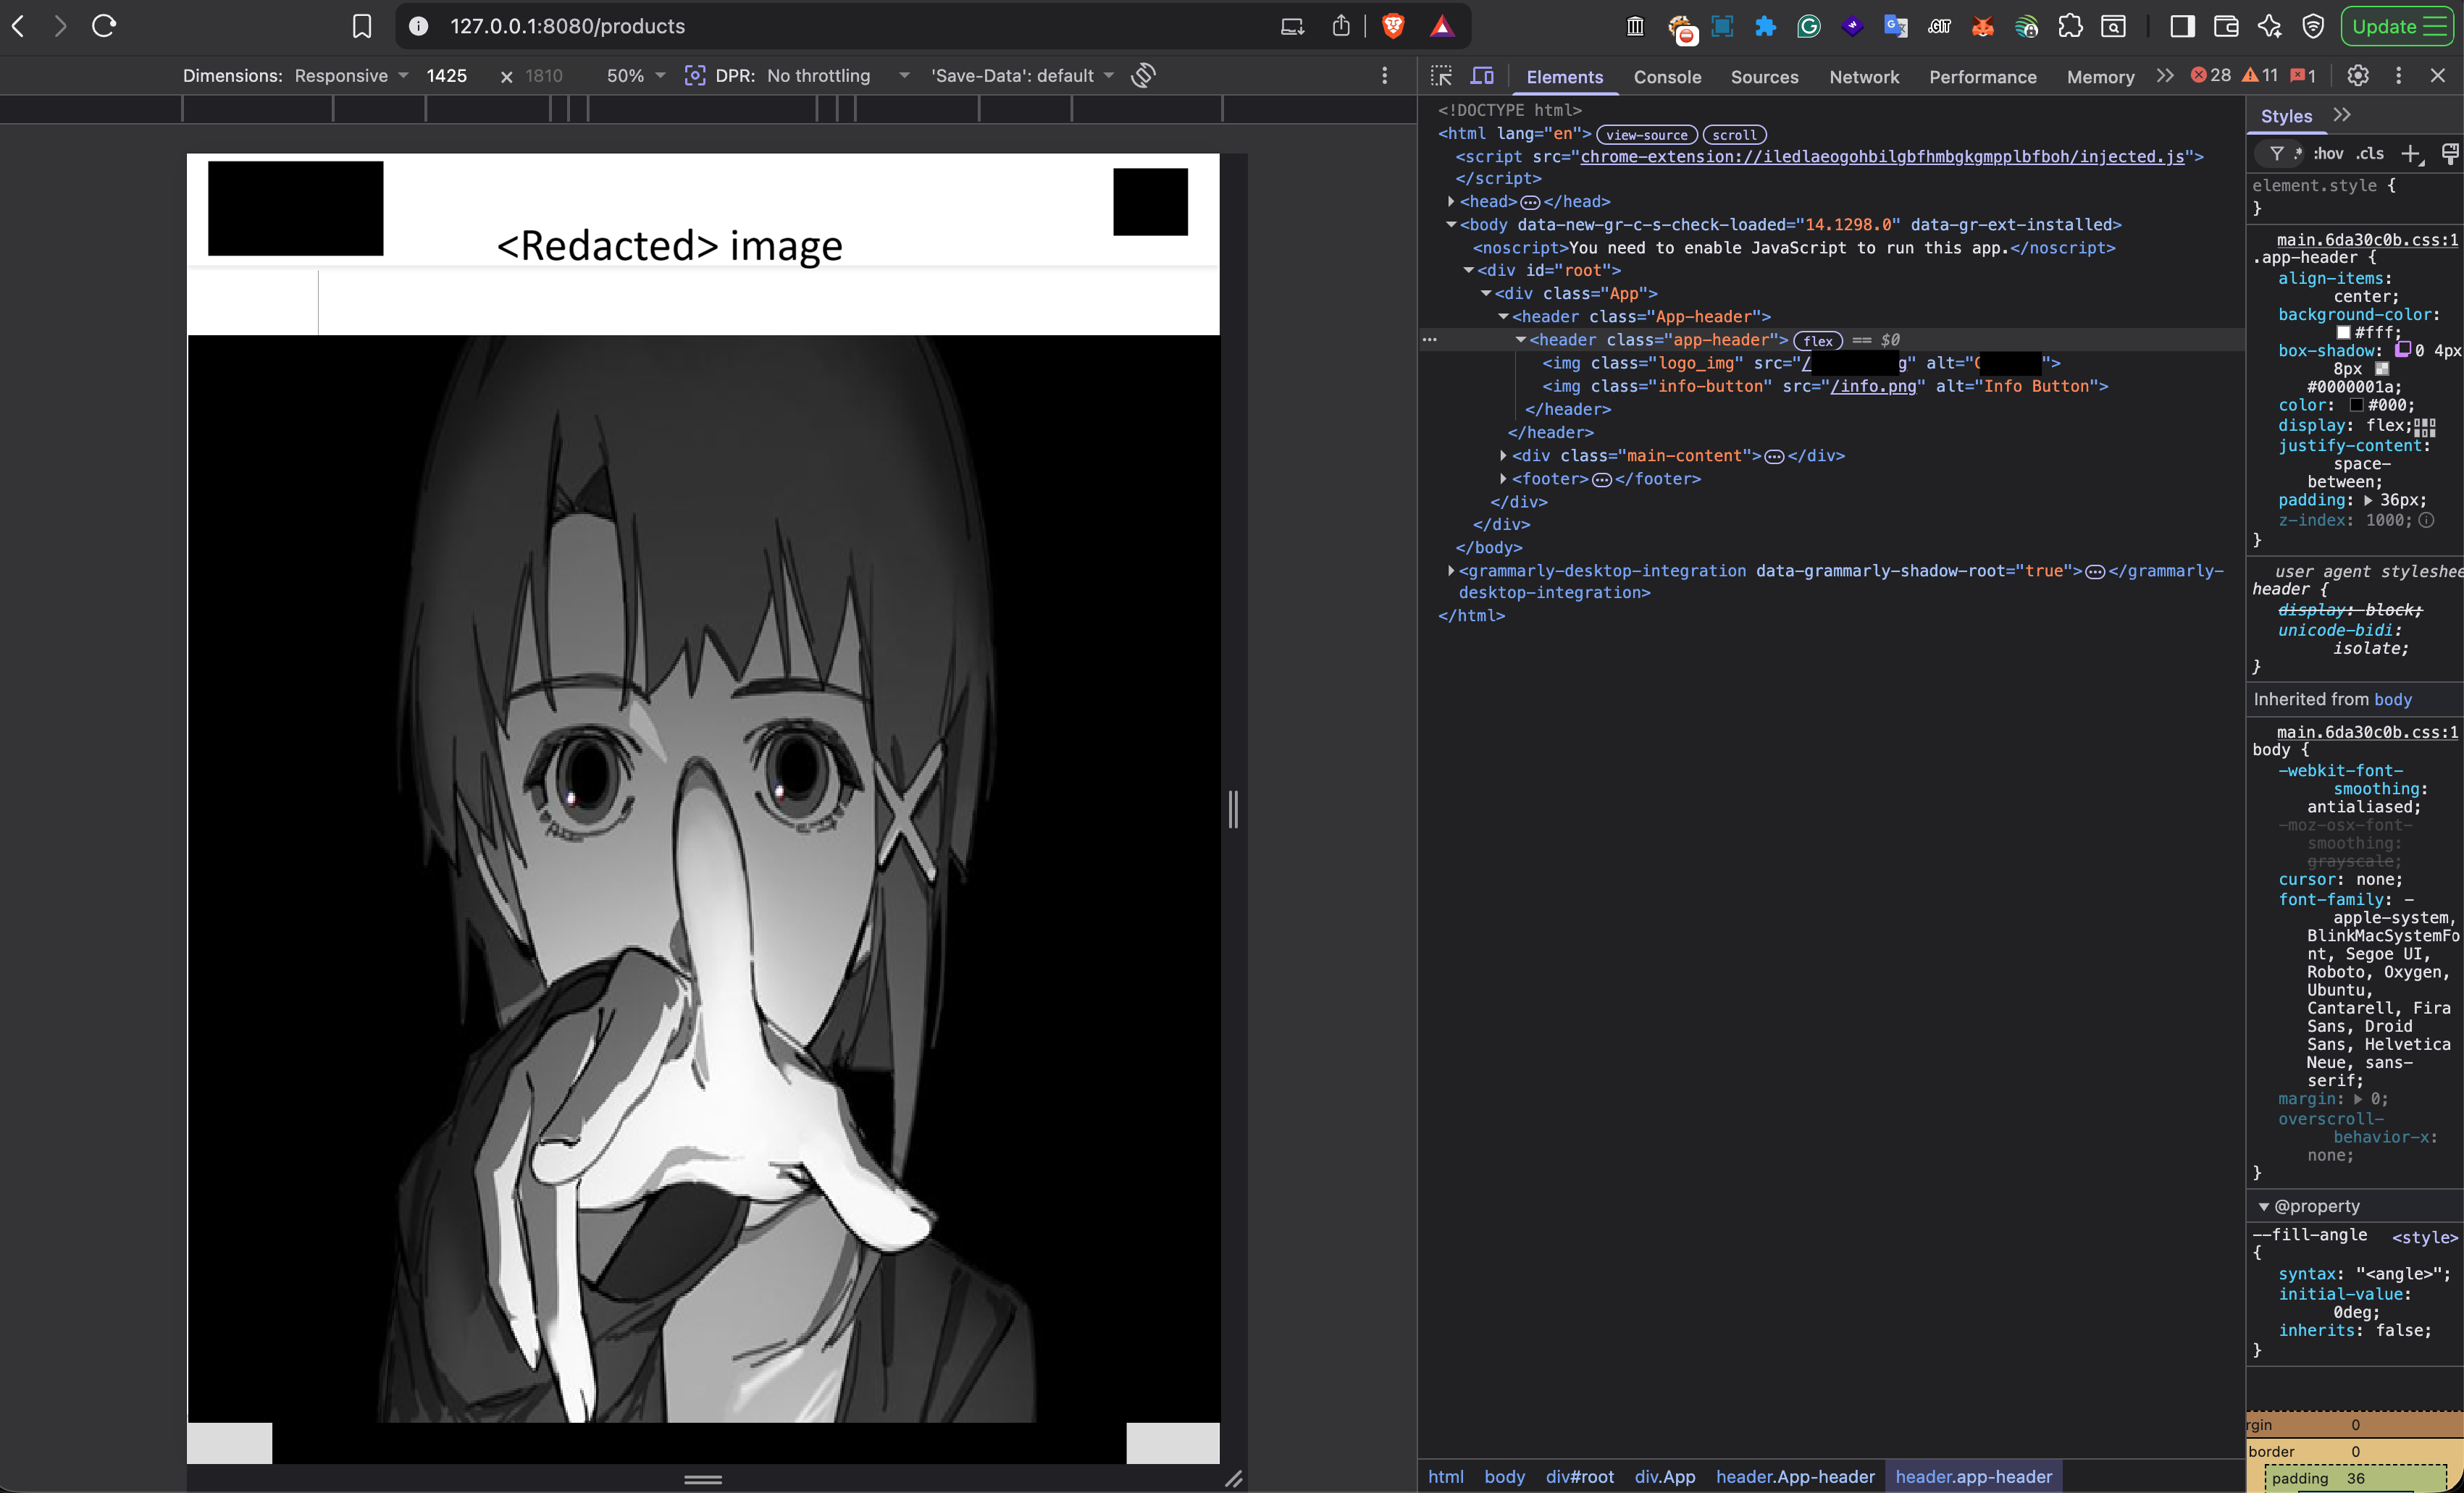
Task: Click the Brave Shields lion icon
Action: 1392,26
